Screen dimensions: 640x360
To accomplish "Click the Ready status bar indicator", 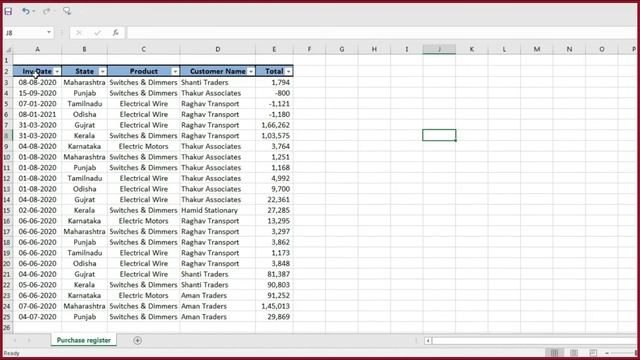I will (x=11, y=353).
